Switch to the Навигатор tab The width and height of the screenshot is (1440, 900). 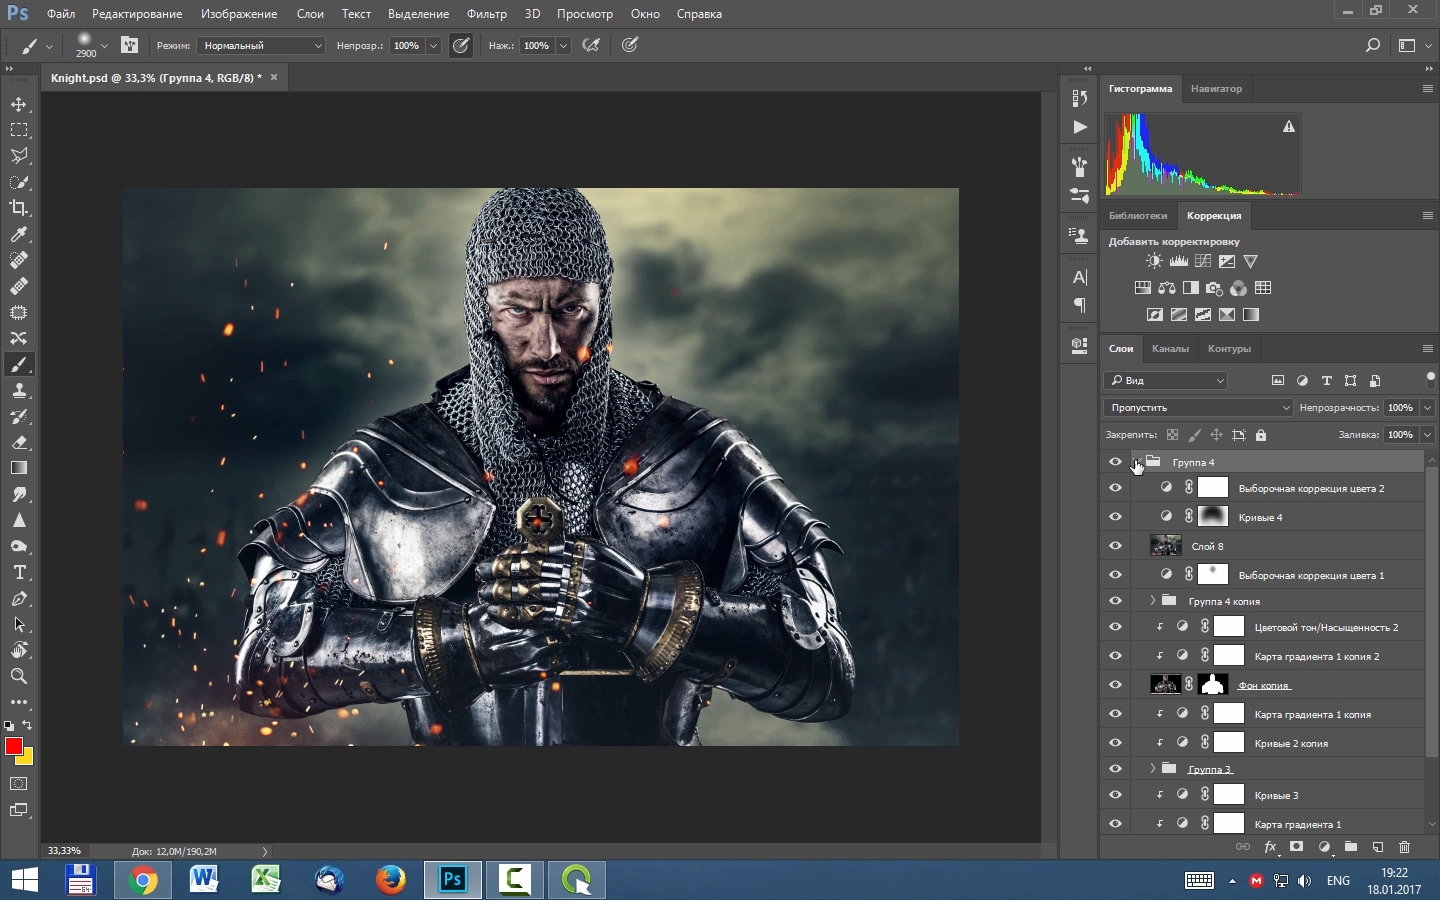1216,89
